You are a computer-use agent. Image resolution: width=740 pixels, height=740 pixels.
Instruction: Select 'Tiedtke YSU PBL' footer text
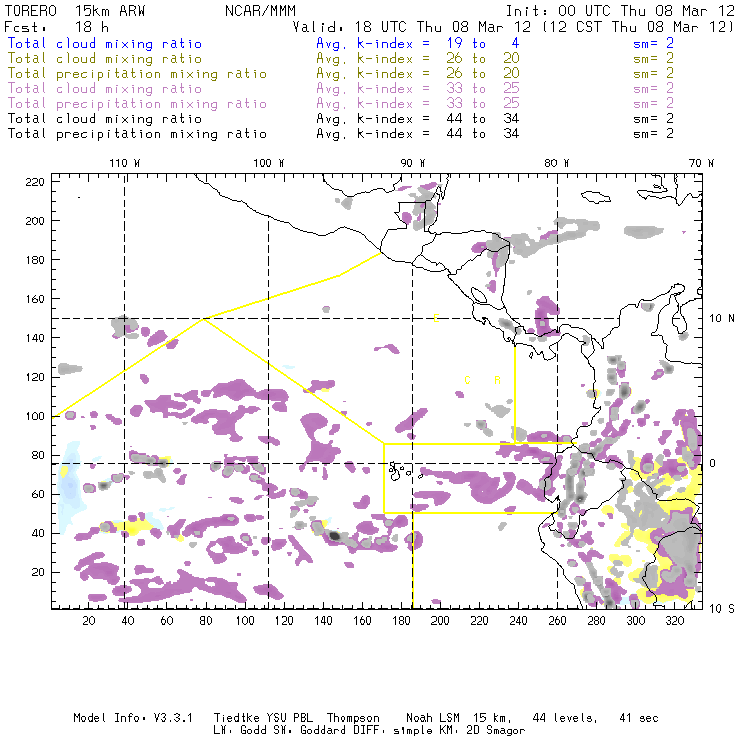point(263,718)
